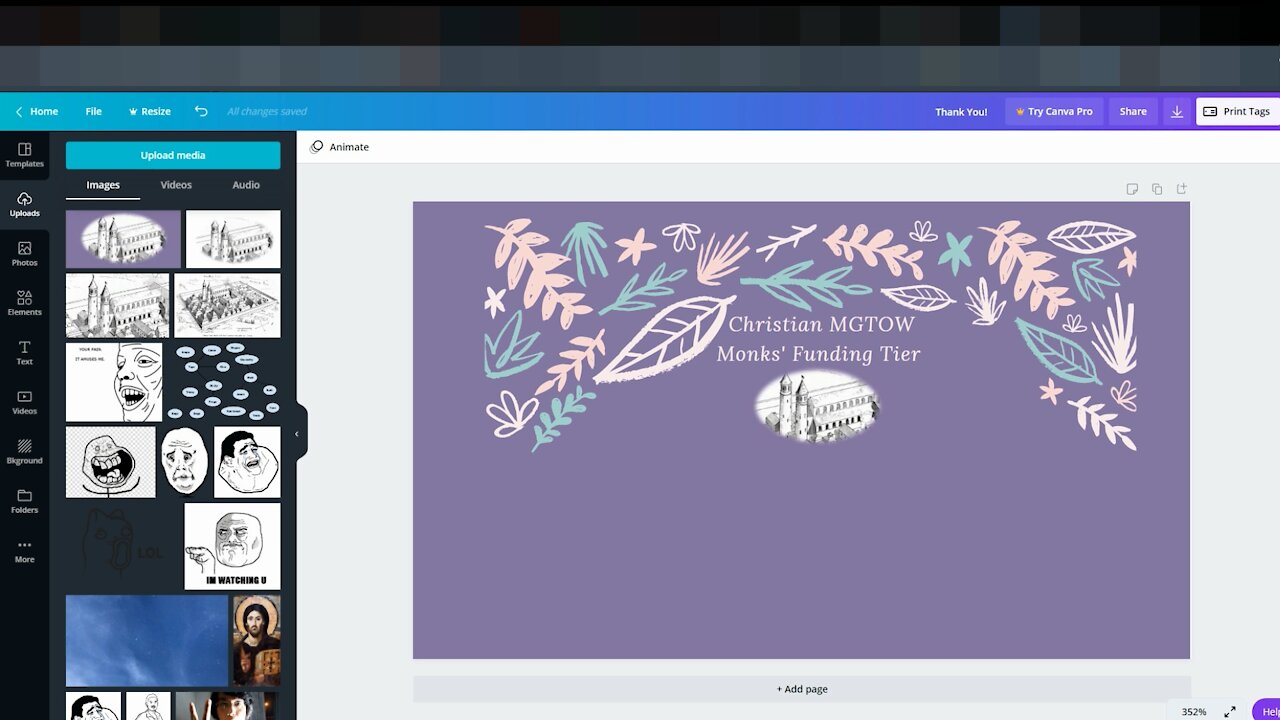
Task: Open the Elements panel
Action: (24, 303)
